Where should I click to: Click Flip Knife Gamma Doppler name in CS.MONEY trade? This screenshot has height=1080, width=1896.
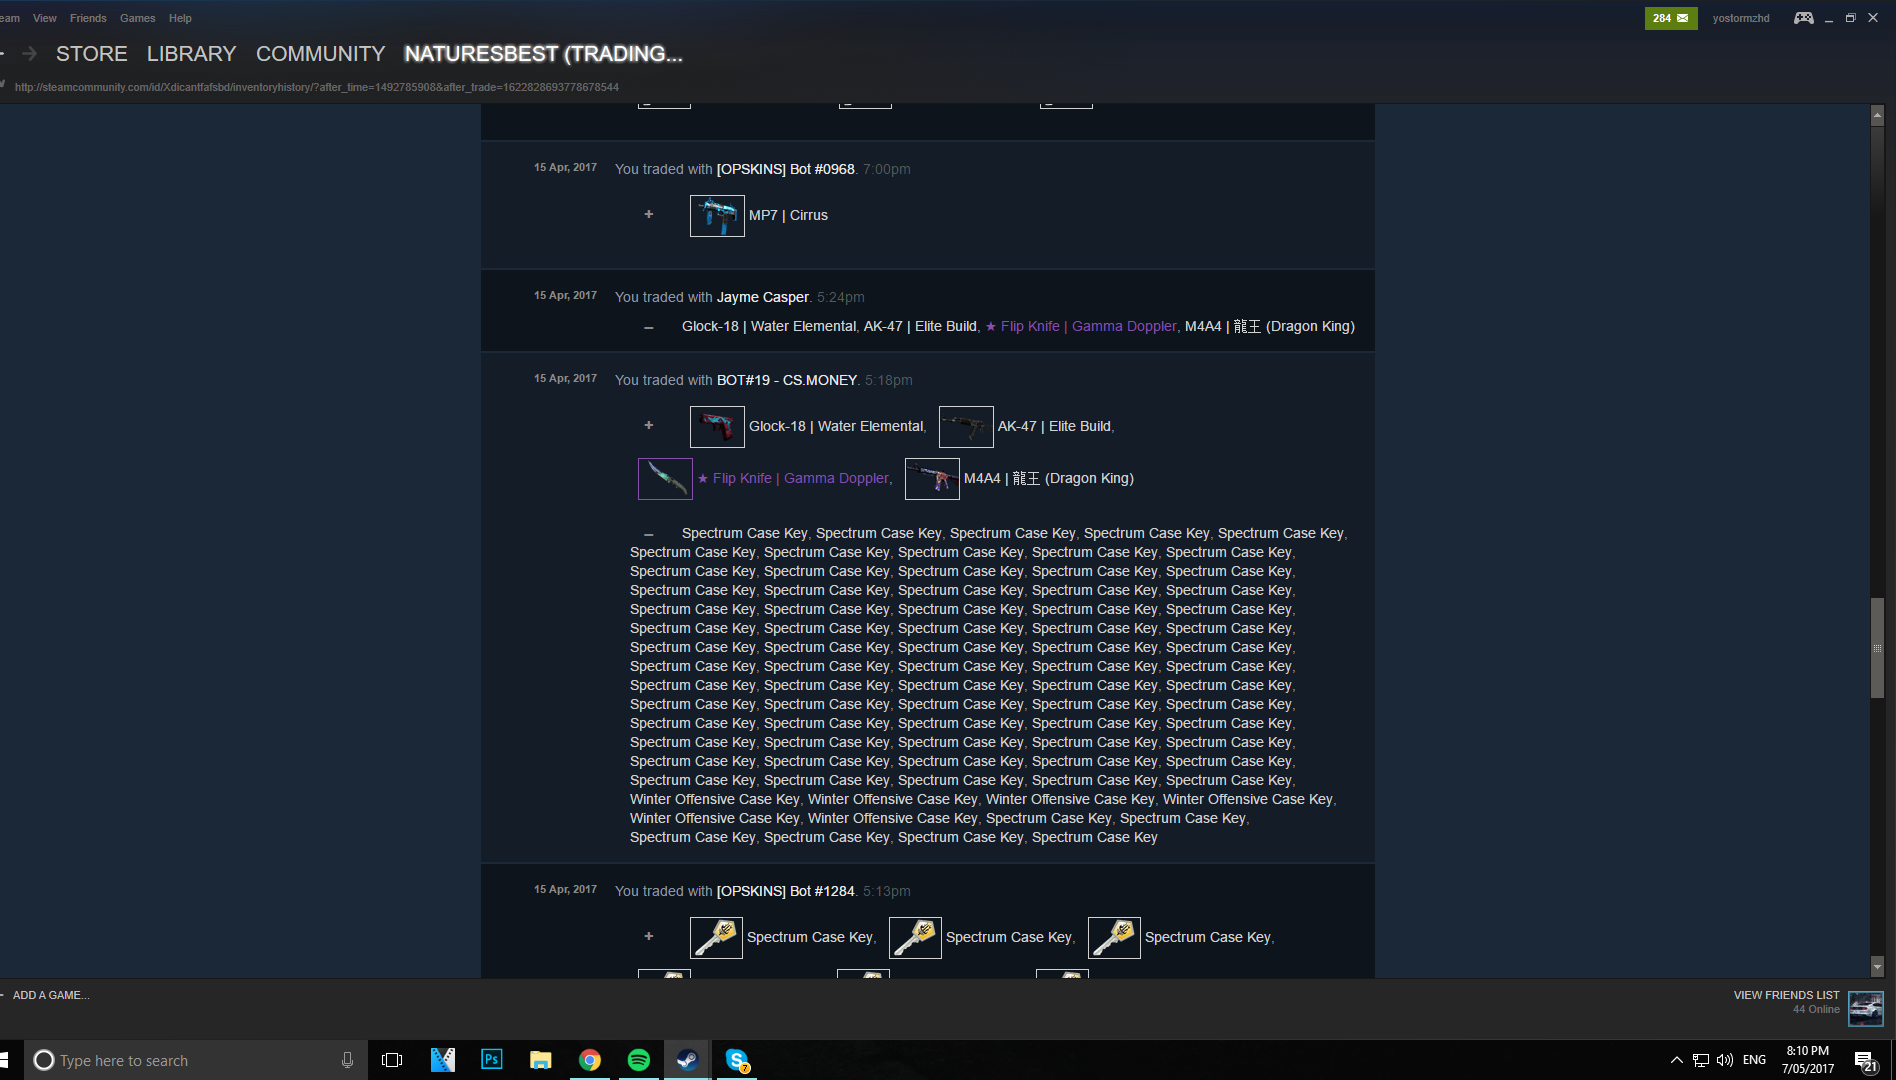793,478
